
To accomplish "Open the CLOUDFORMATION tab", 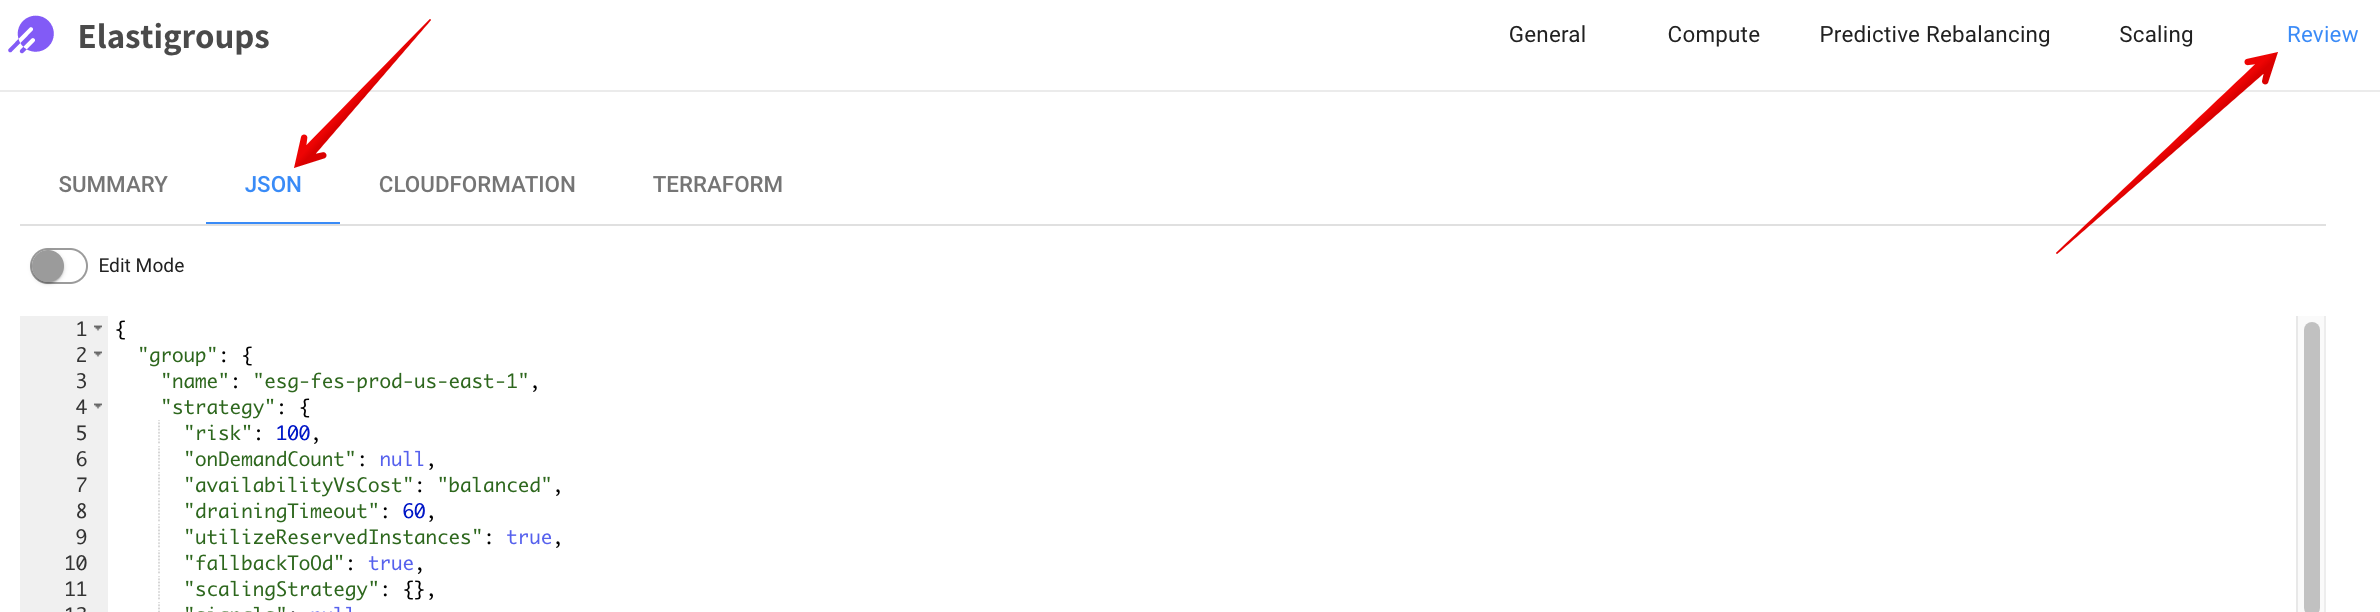I will pyautogui.click(x=477, y=185).
